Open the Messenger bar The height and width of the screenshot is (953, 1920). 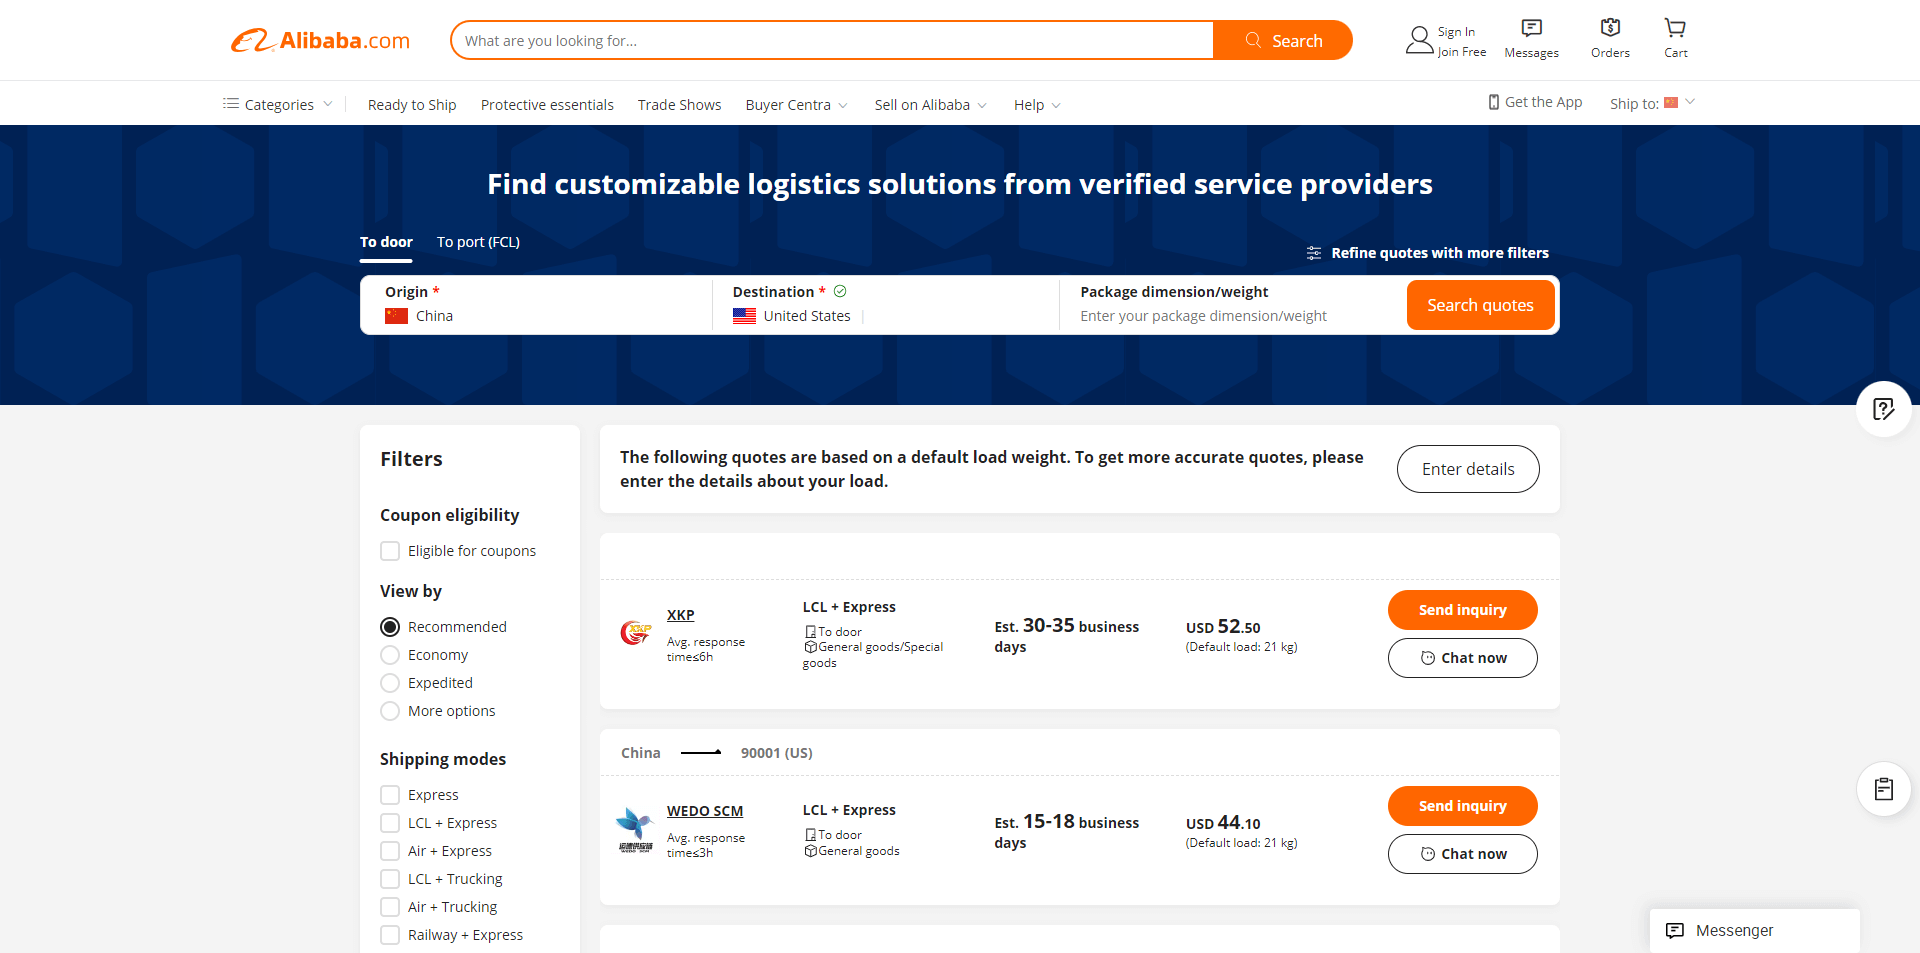point(1754,931)
